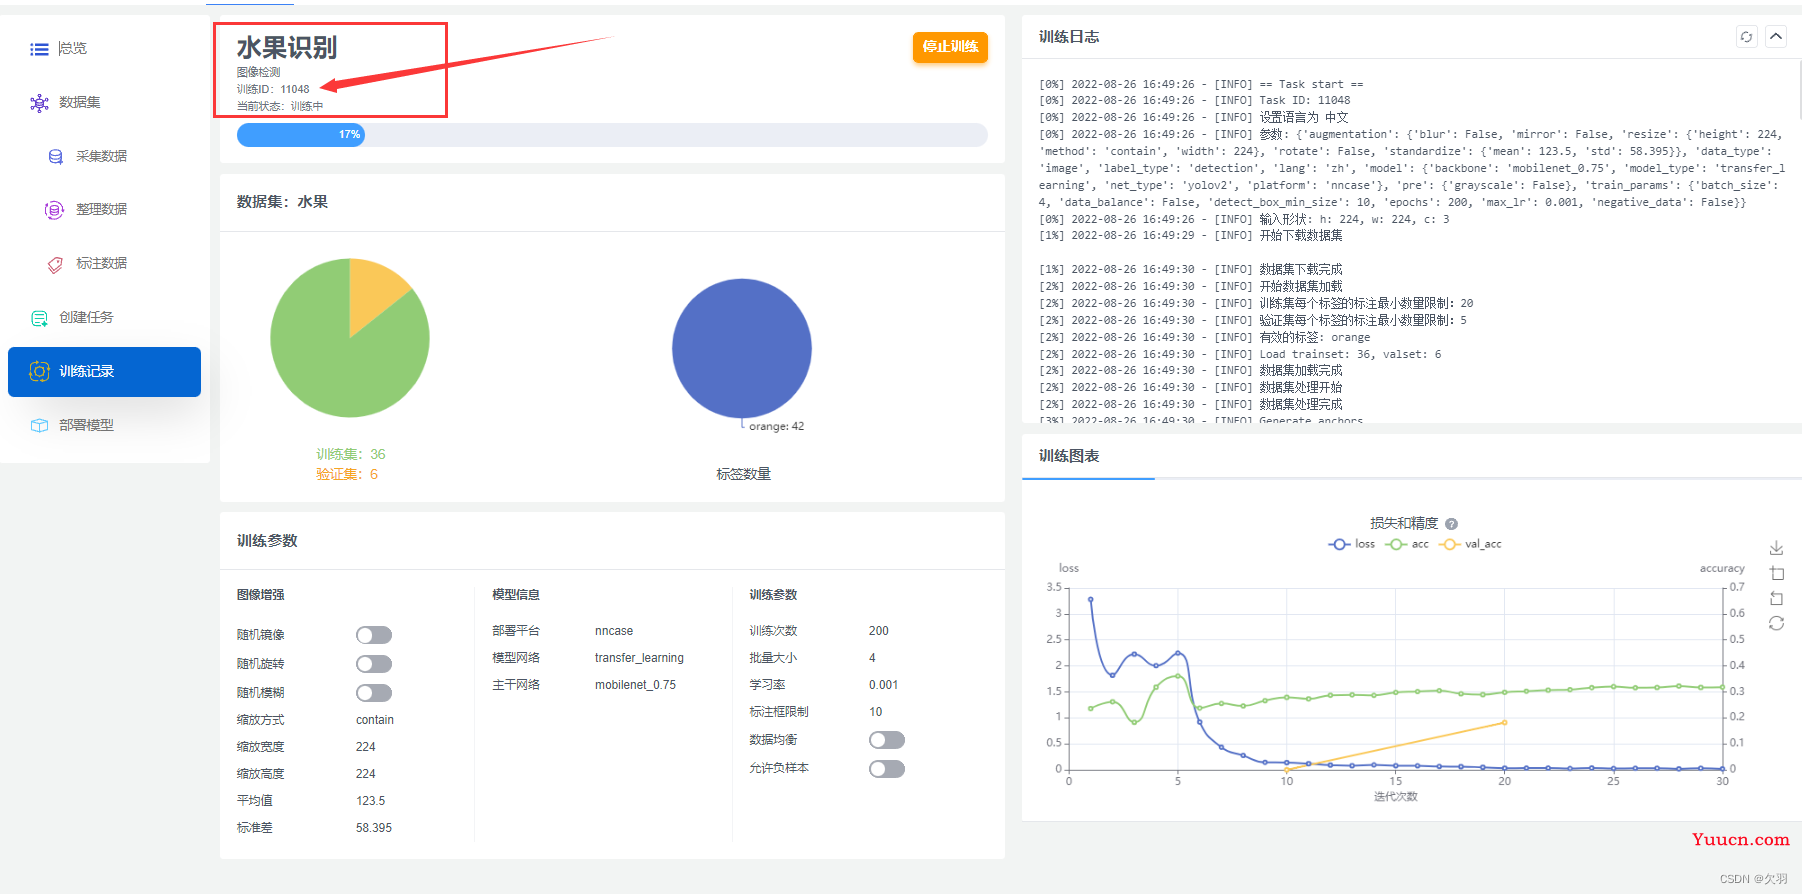Viewport: 1802px width, 894px height.
Task: Click the Load trainset log line
Action: click(x=1240, y=354)
